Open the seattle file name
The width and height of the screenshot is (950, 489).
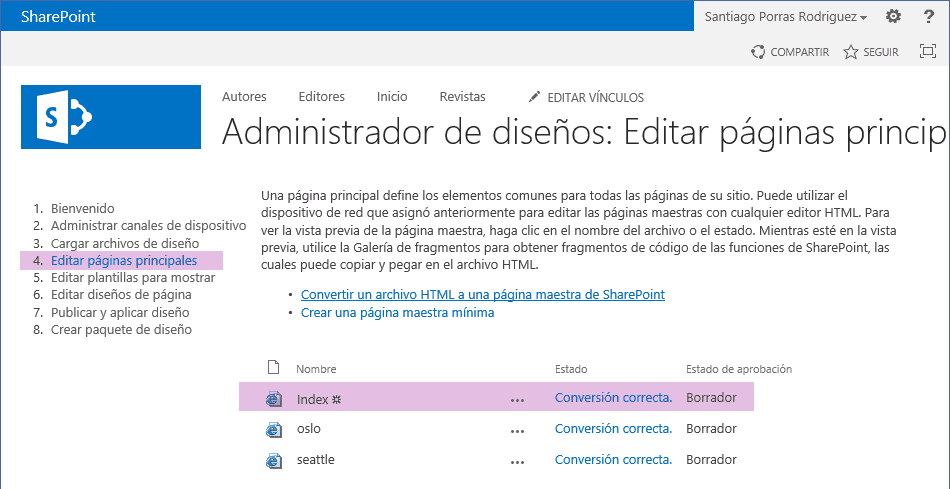(315, 460)
